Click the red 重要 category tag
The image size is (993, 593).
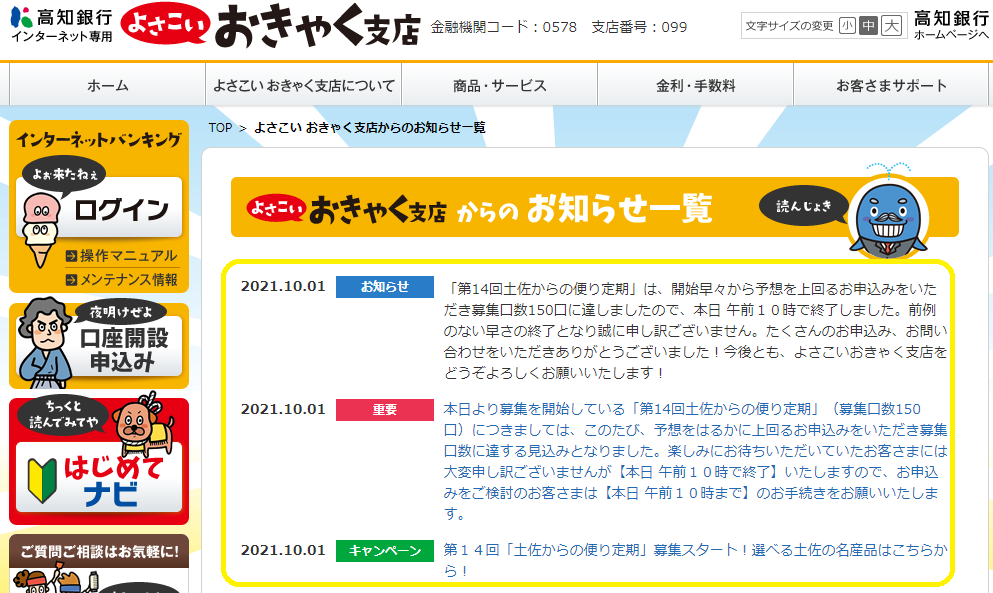[x=384, y=410]
